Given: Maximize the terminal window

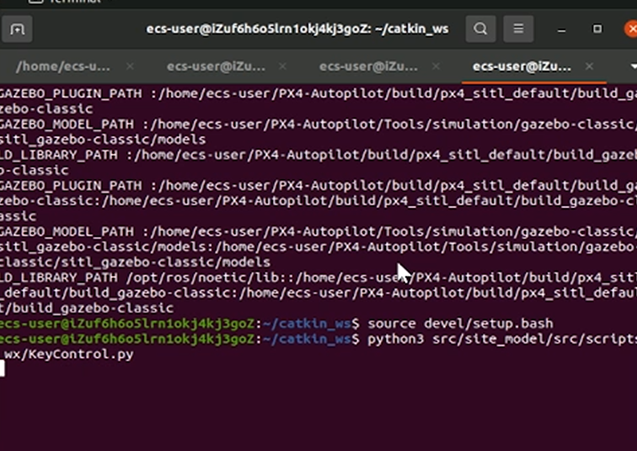Looking at the screenshot, I should coord(597,29).
